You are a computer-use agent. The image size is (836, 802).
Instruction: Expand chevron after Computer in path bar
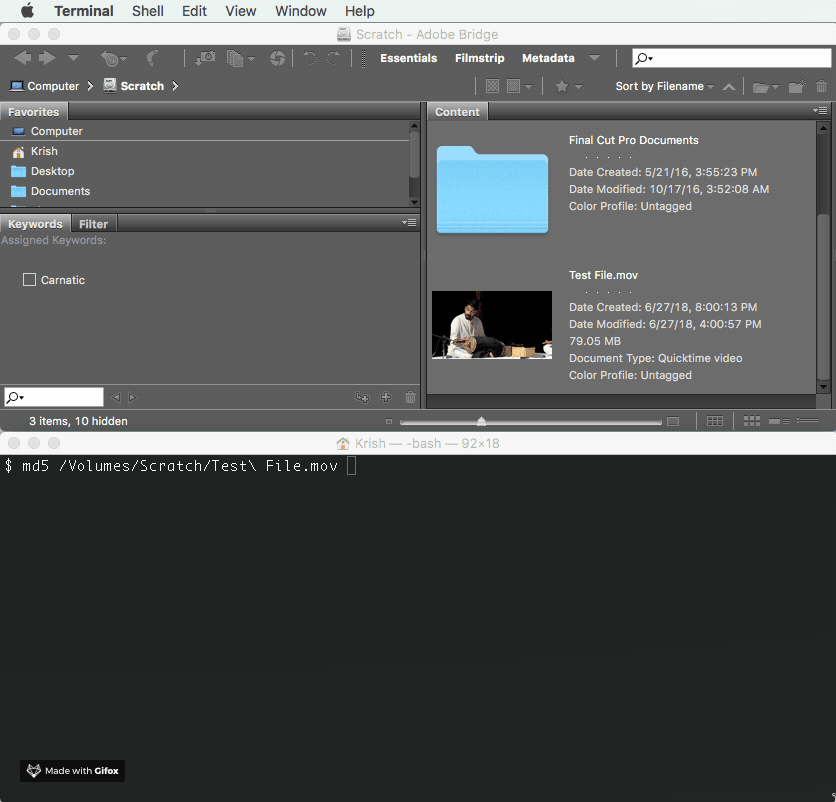90,86
